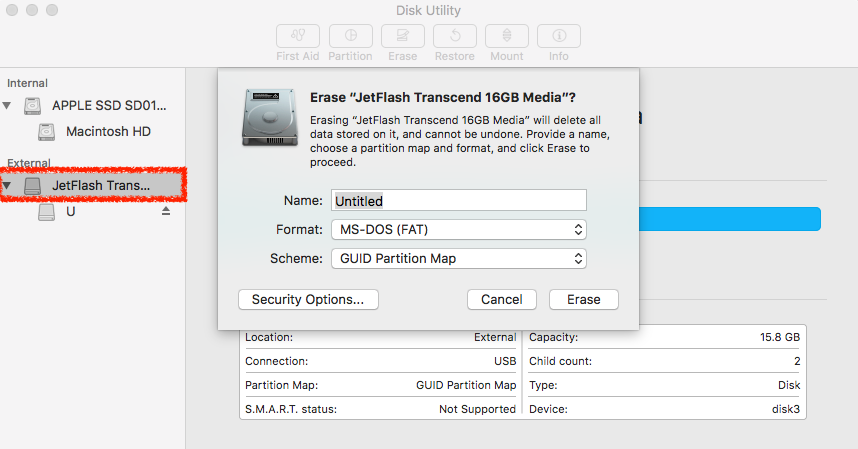Click the hard disk image in Erase dialog
This screenshot has width=858, height=449.
click(x=270, y=117)
